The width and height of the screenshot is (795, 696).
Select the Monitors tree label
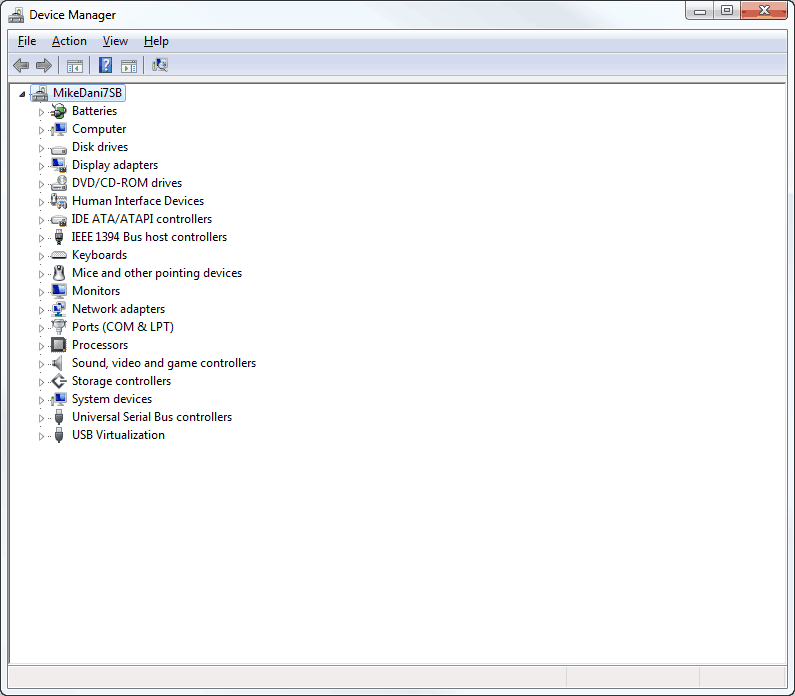[x=96, y=291]
